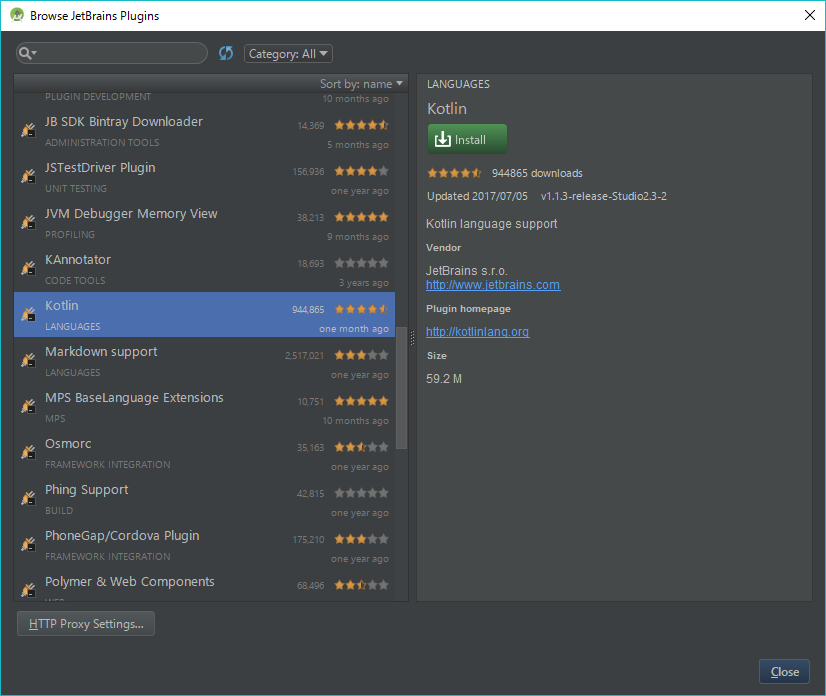Click the Kotlin plugin icon in the list
Image resolution: width=826 pixels, height=696 pixels.
28,314
